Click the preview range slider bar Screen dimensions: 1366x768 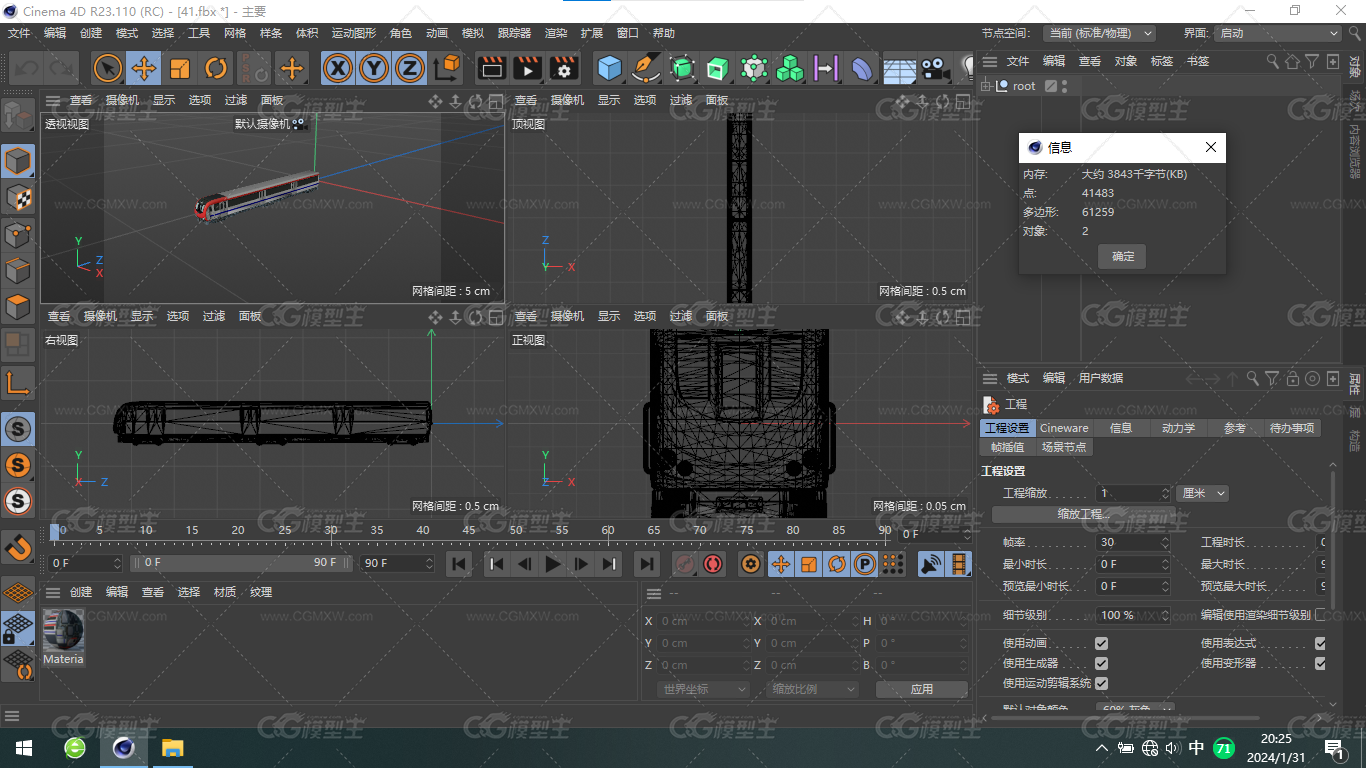tap(243, 563)
